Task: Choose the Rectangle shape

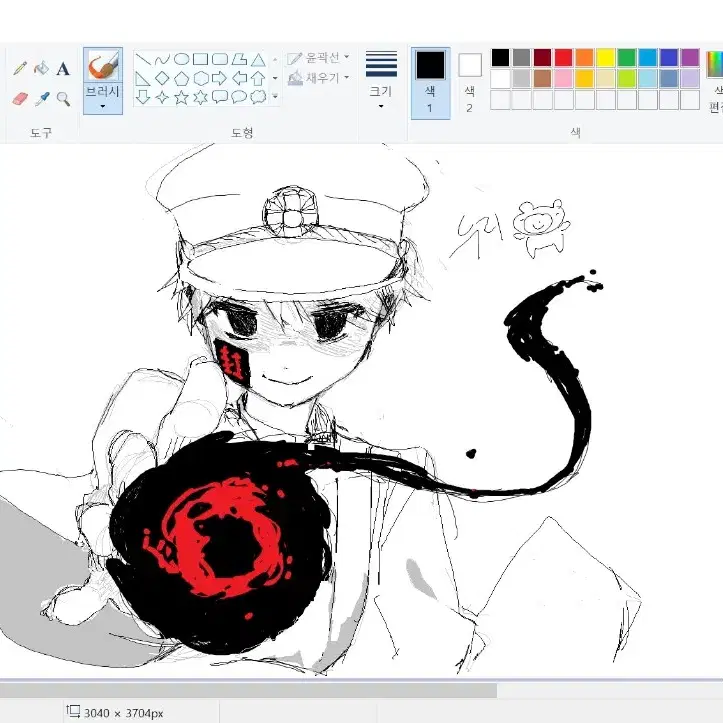Action: [x=201, y=59]
